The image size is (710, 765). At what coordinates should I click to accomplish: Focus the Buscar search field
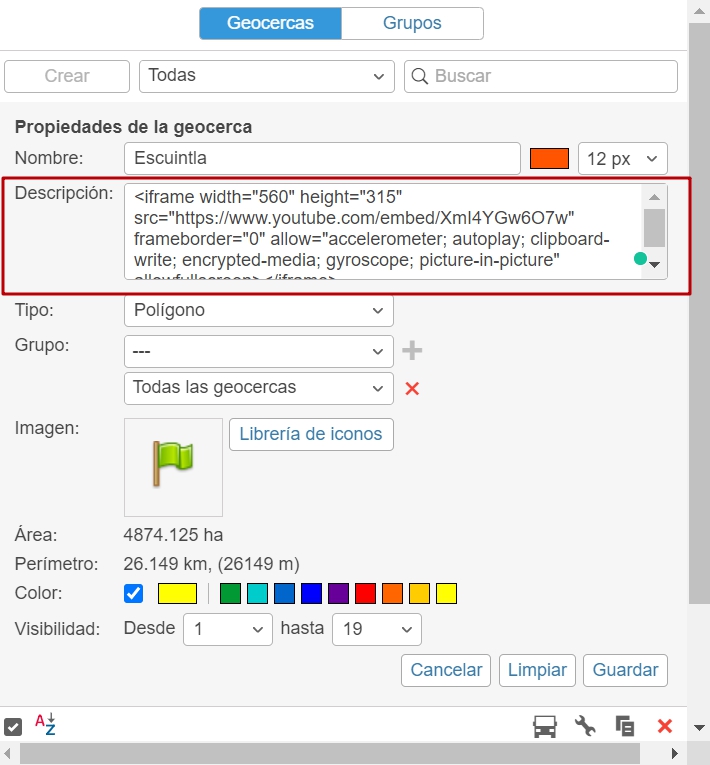tap(541, 76)
